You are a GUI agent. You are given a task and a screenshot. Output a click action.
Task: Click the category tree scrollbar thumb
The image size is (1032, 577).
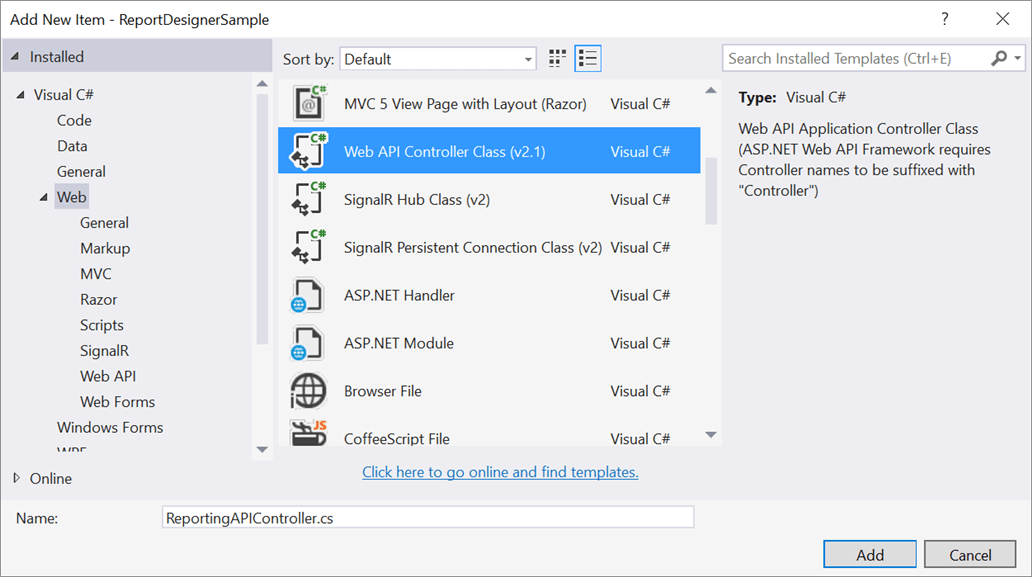tap(262, 219)
